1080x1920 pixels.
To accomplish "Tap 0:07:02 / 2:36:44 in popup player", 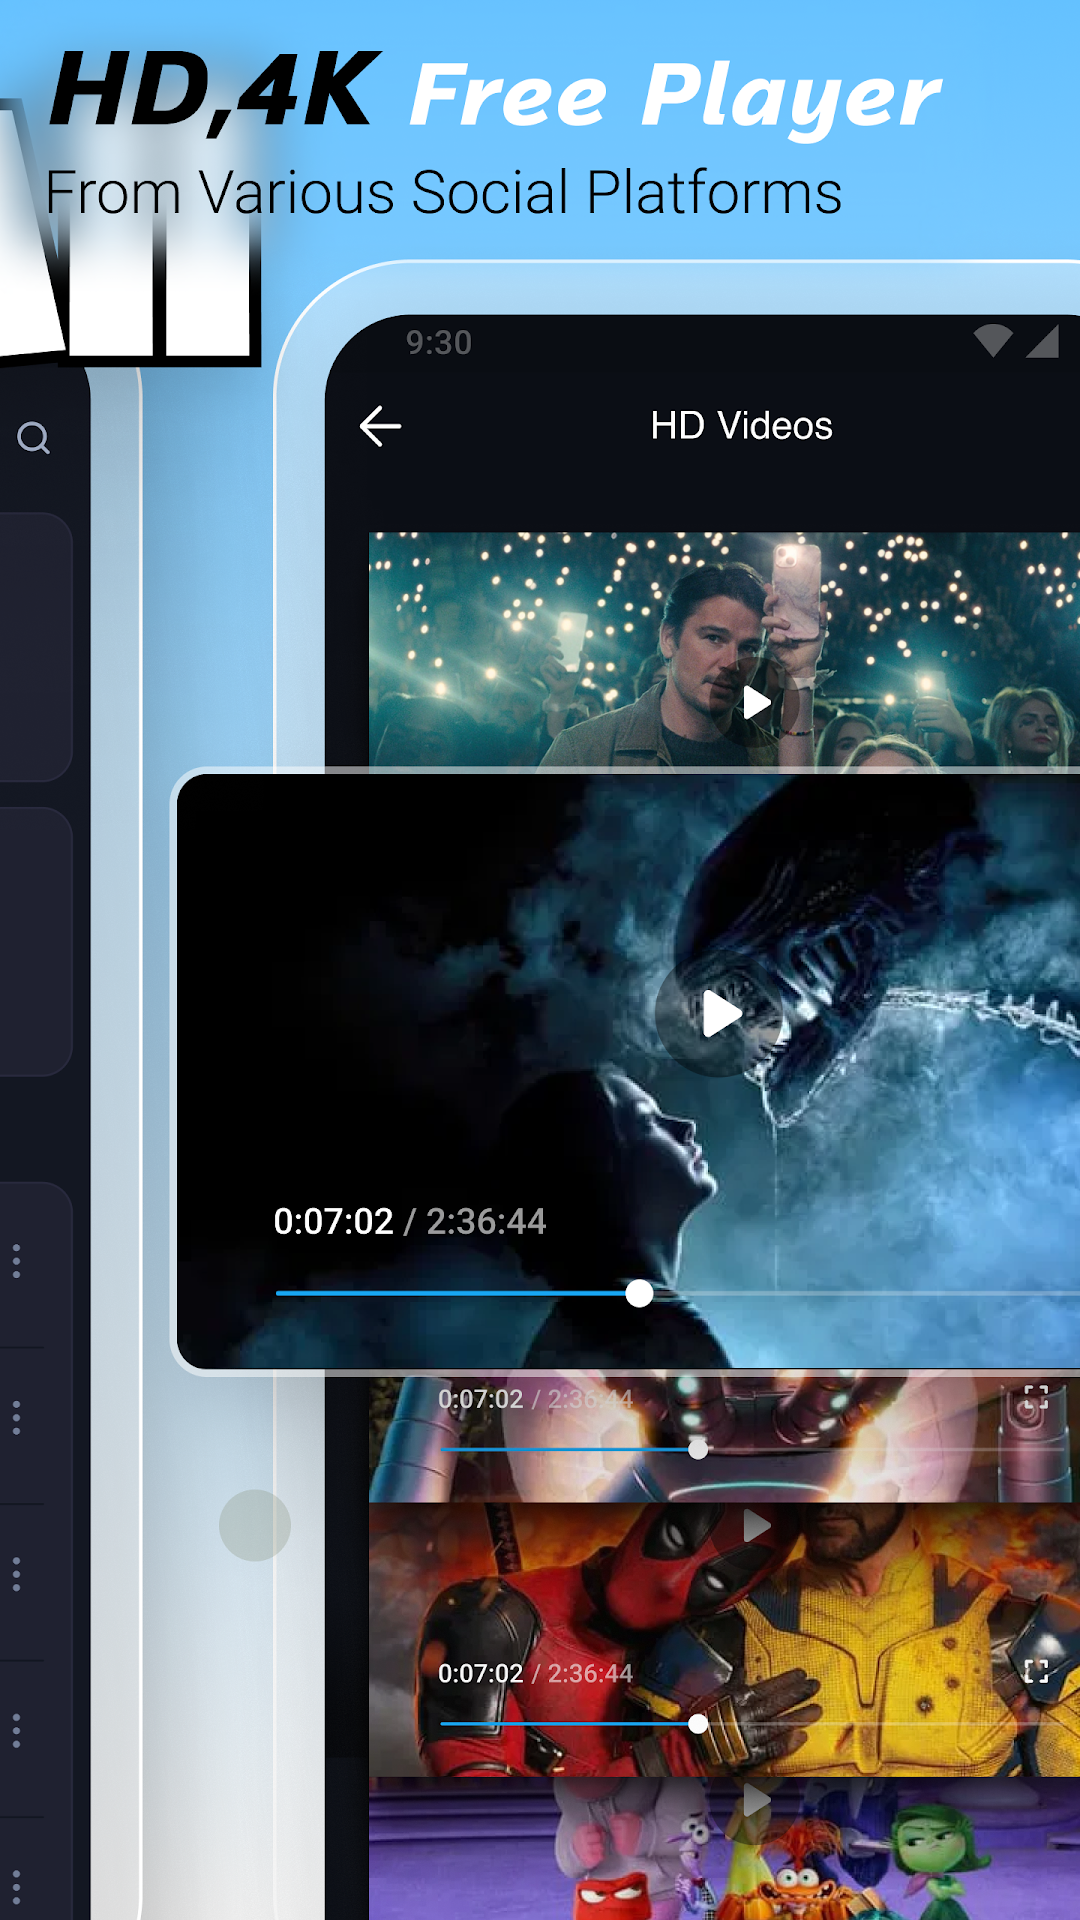I will point(410,1221).
